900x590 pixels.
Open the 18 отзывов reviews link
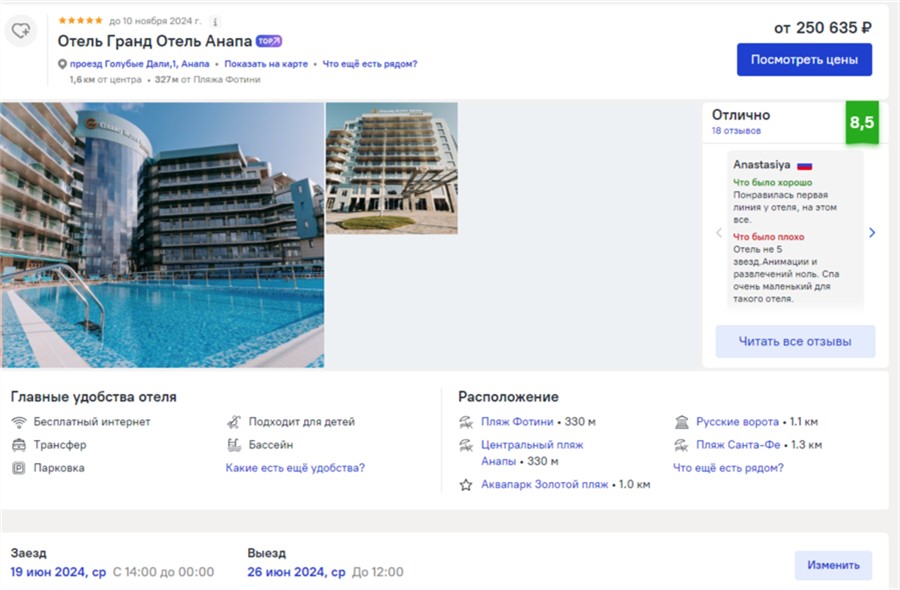[x=736, y=131]
